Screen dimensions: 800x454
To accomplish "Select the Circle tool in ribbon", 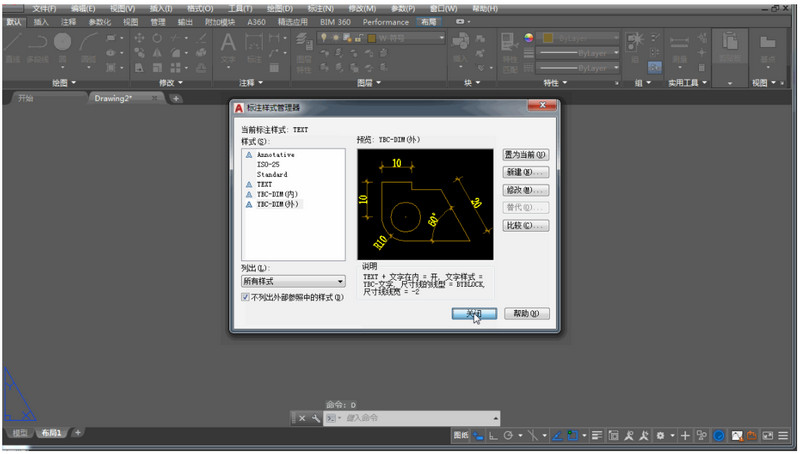I will tap(62, 42).
